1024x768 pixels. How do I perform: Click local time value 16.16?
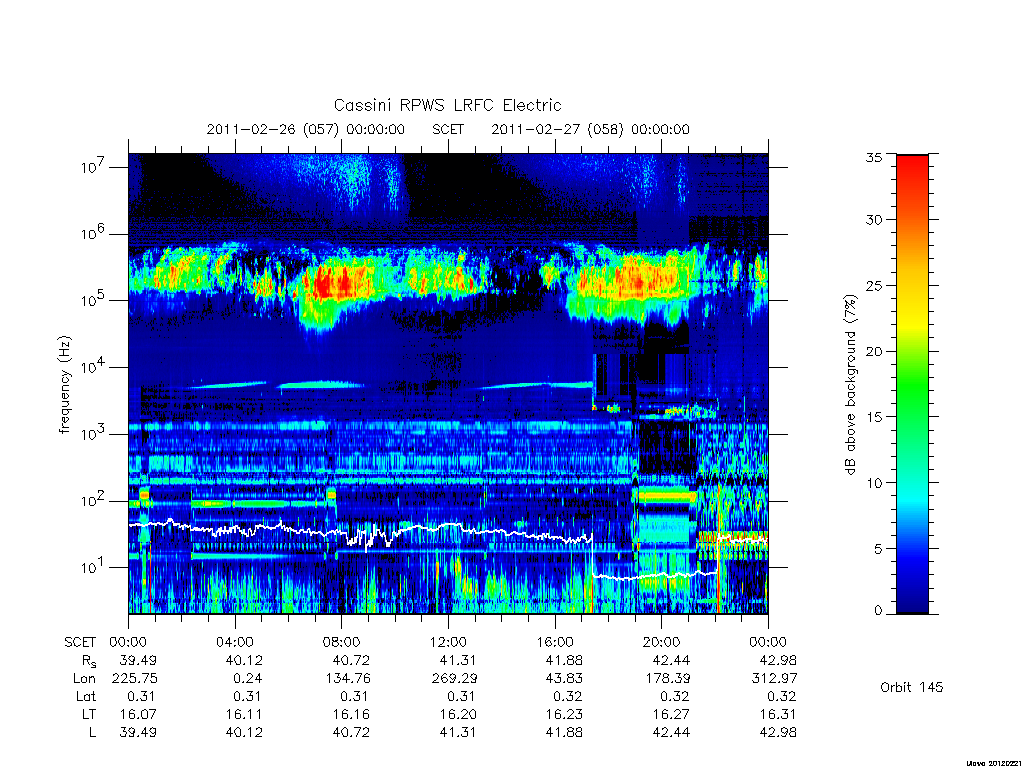click(x=351, y=714)
